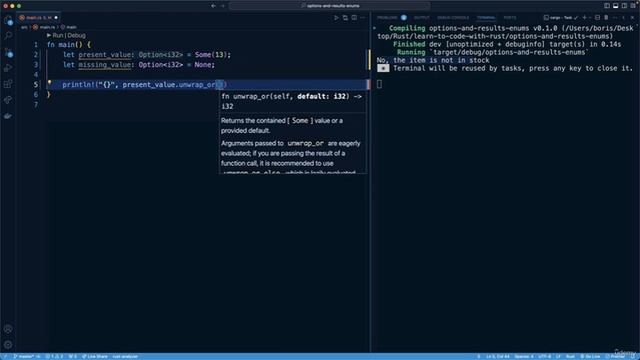
Task: Open the Search view in activity bar
Action: pyautogui.click(x=8, y=36)
